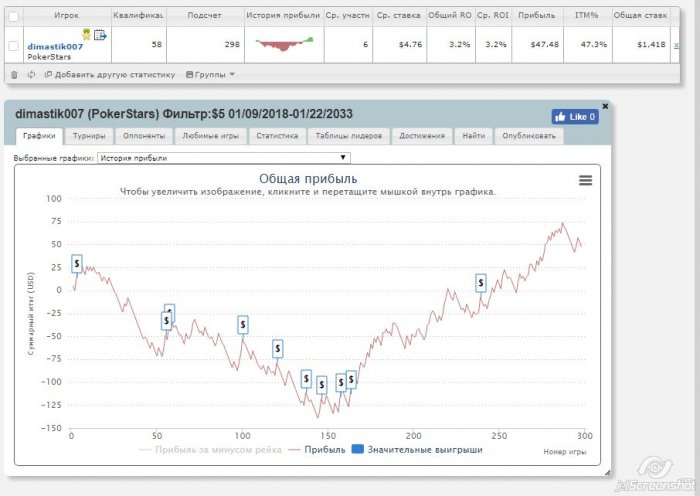Viewport: 700px width, 496px height.
Task: Sort by the Ср. ставка column header
Action: 399,15
